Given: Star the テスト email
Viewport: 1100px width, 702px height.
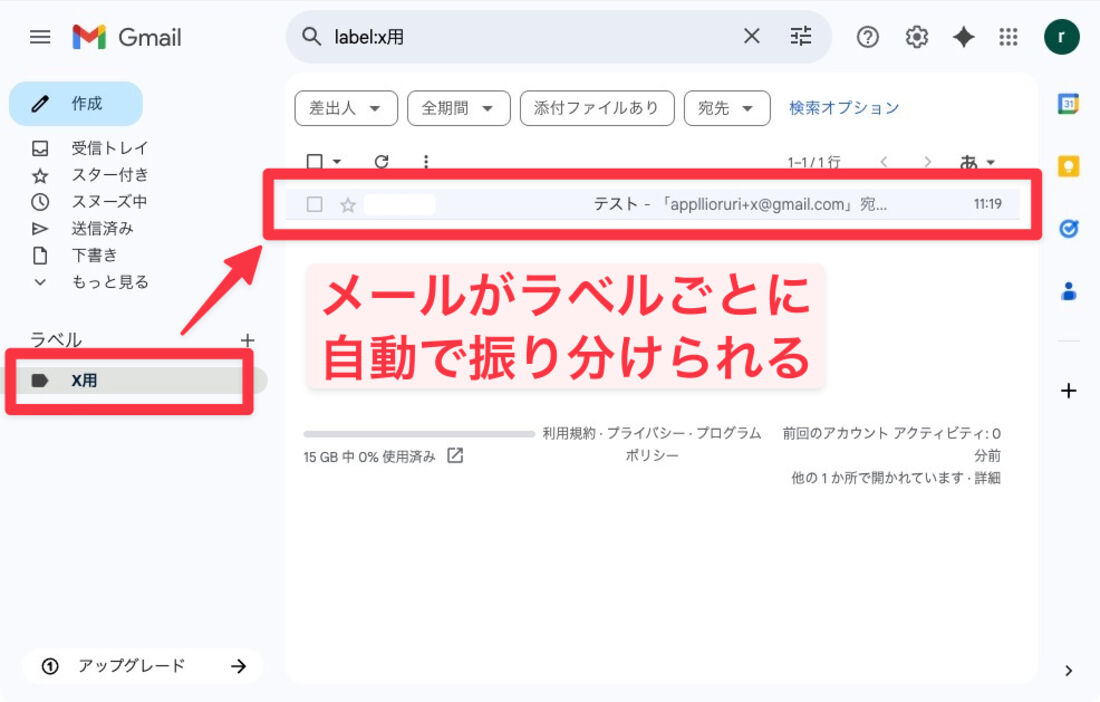Looking at the screenshot, I should point(348,205).
